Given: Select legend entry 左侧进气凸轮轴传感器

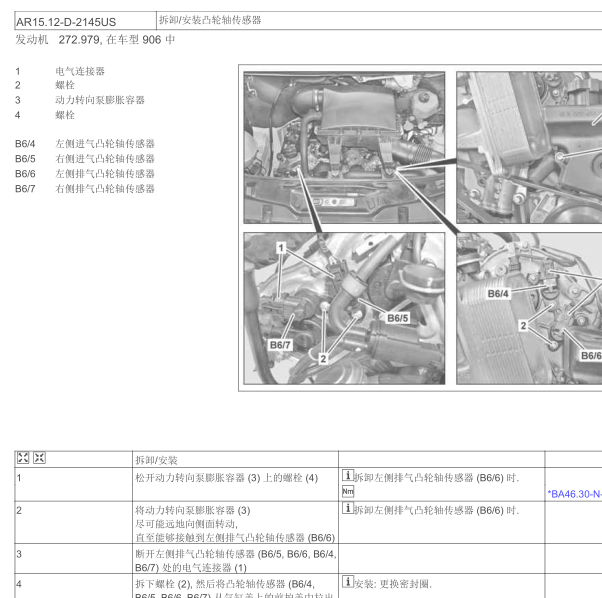Looking at the screenshot, I should [x=105, y=144].
